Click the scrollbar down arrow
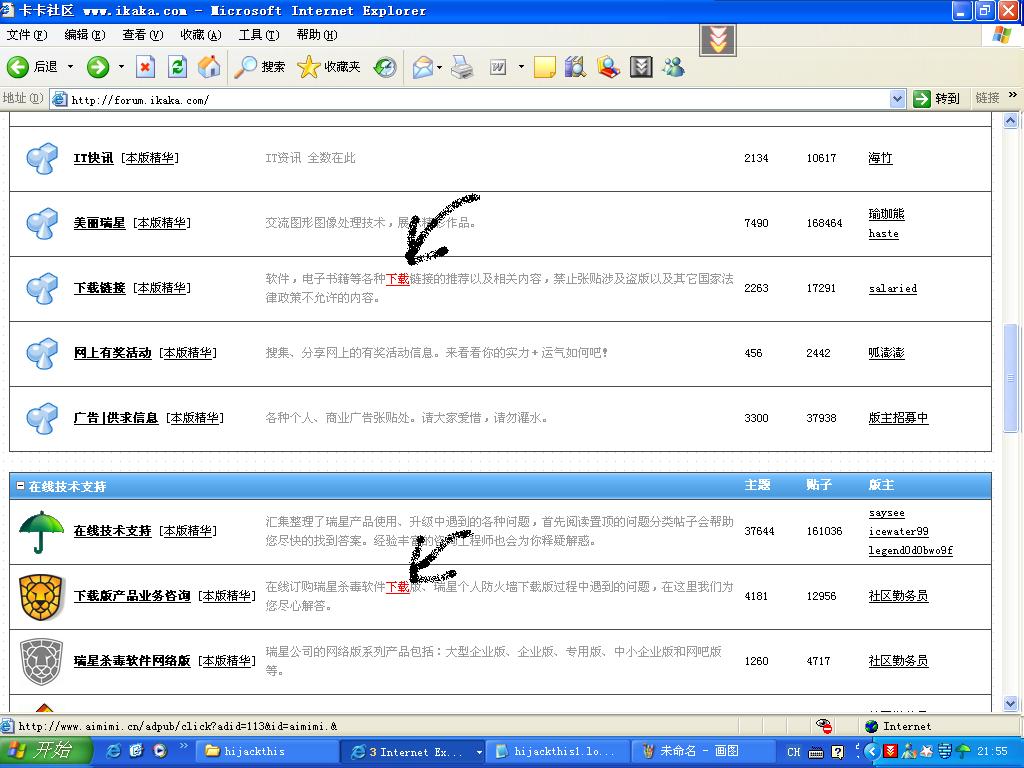Screen dimensions: 1024x768 [1010, 703]
